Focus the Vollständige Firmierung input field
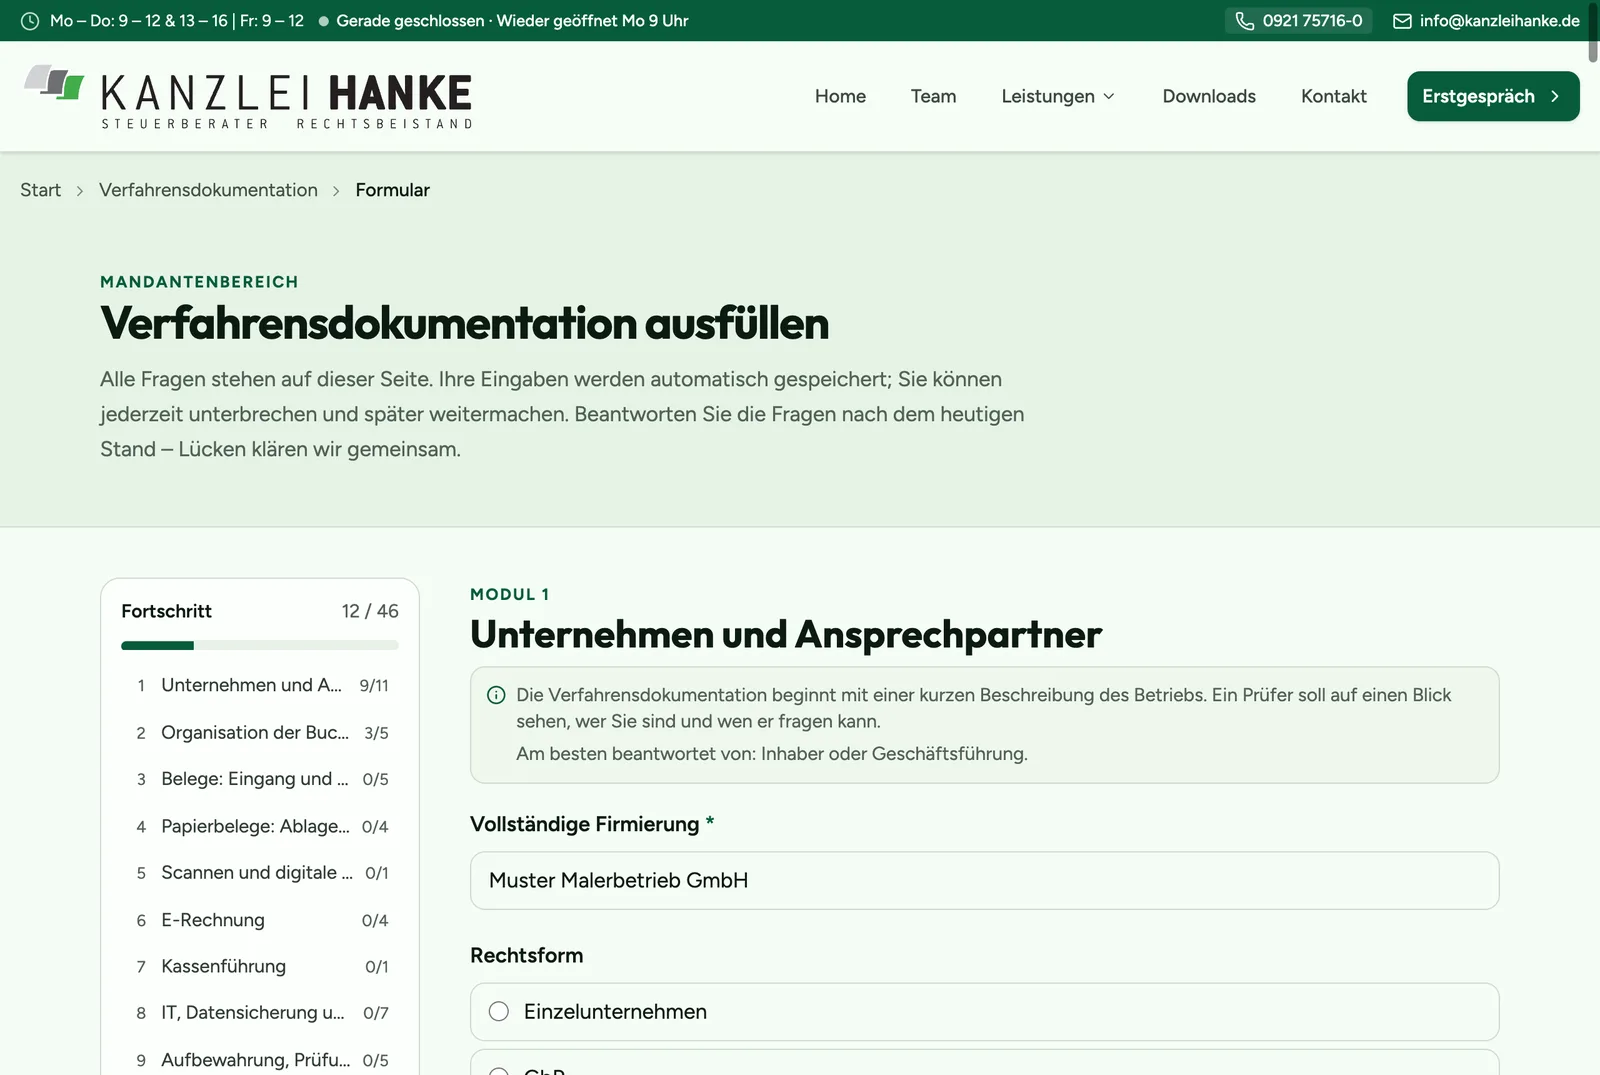This screenshot has width=1600, height=1075. pos(984,880)
